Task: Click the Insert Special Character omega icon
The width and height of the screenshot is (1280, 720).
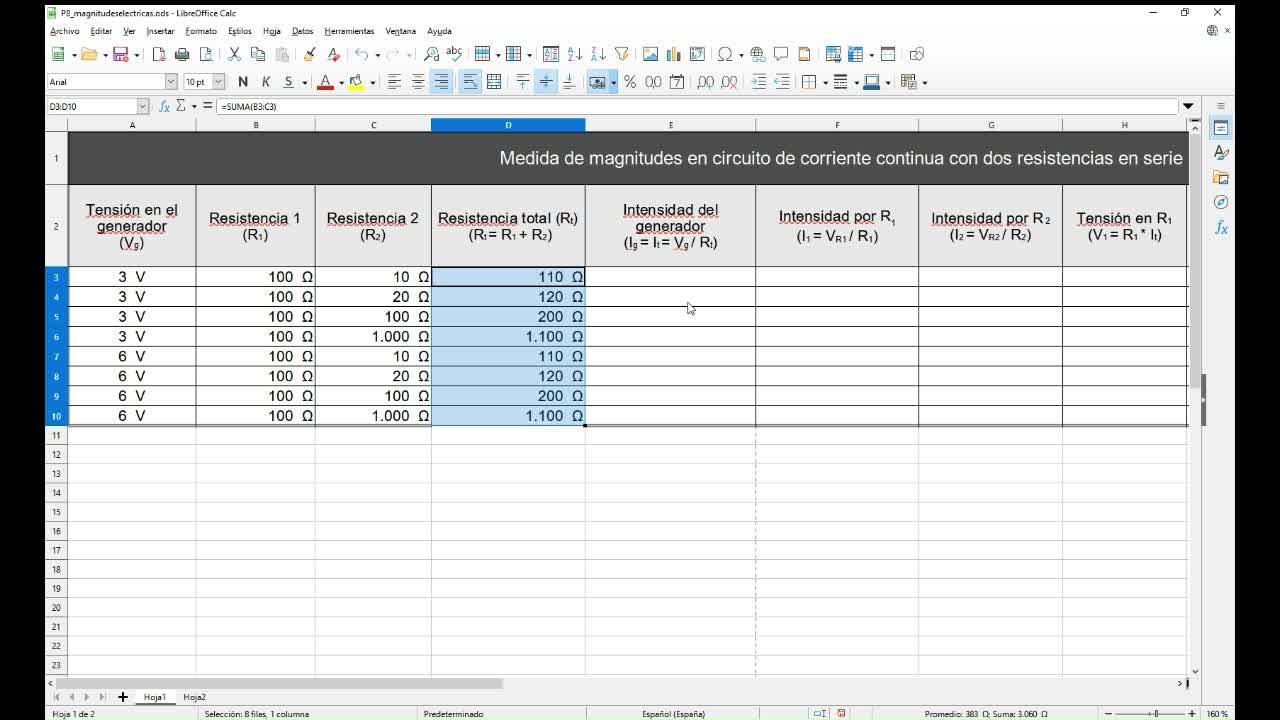Action: pyautogui.click(x=724, y=54)
